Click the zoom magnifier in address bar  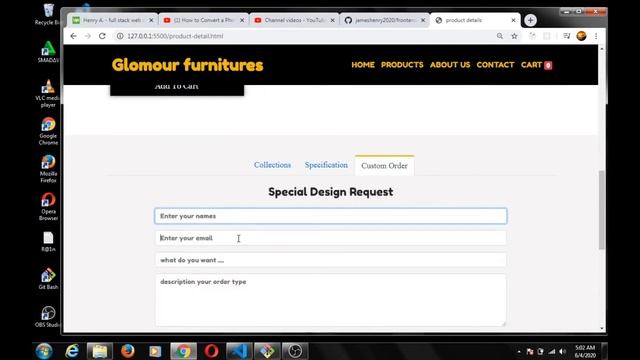(x=500, y=36)
